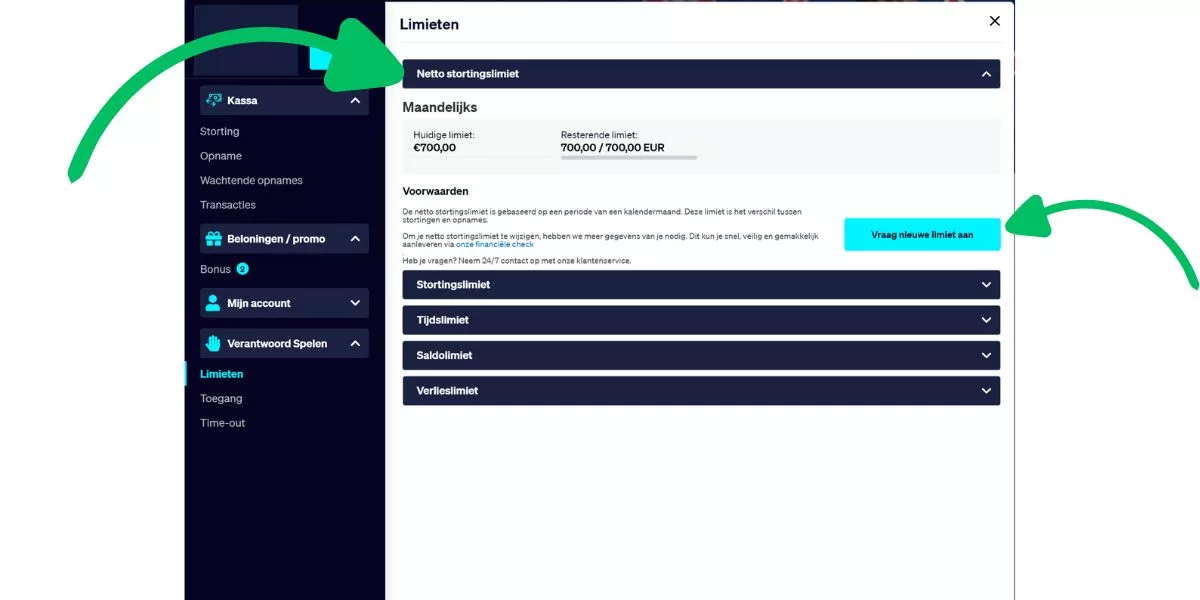Go to Wachtende opnames
Screen dimensions: 1200x600
(251, 180)
